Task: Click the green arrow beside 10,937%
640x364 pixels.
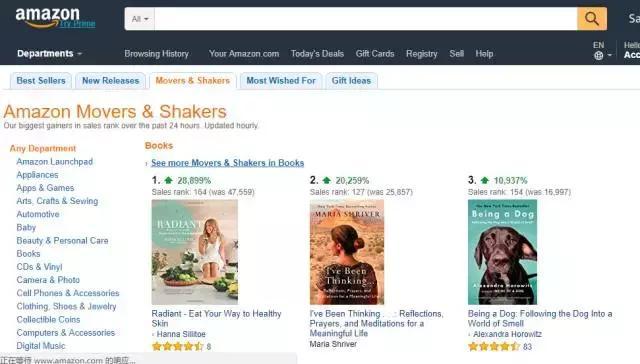Action: point(484,180)
